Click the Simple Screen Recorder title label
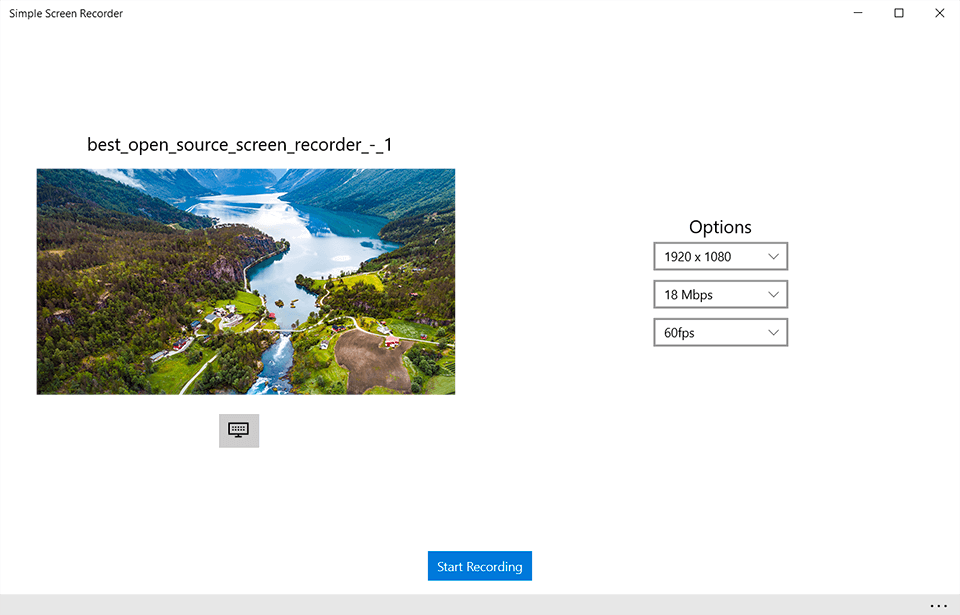Screen dimensions: 960x615 click(x=65, y=13)
